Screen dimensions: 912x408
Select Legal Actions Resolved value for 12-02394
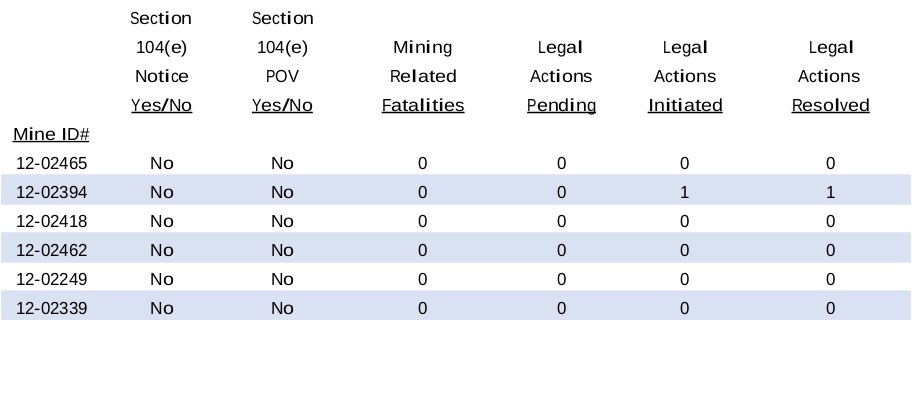pos(830,192)
